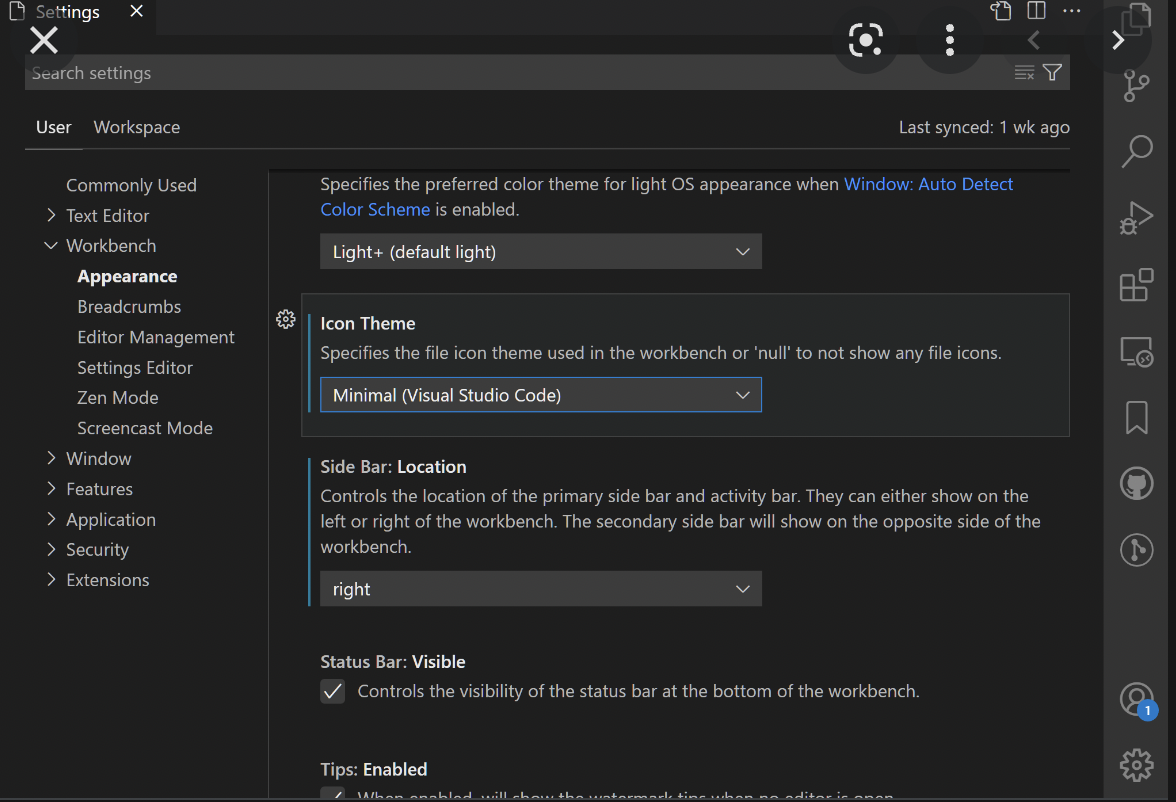The width and height of the screenshot is (1176, 802).
Task: Open the Side Bar: Location dropdown
Action: [x=541, y=589]
